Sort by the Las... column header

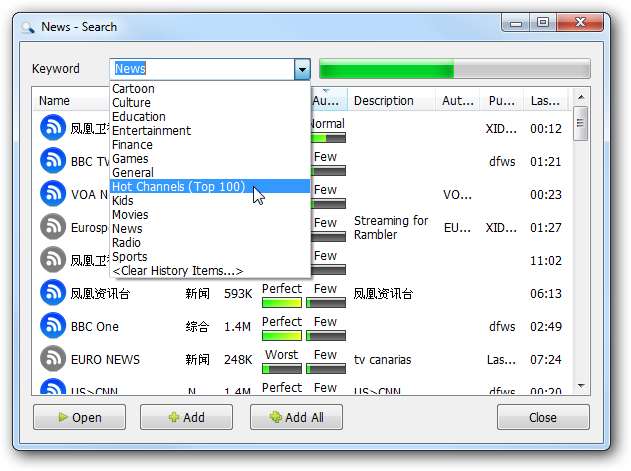click(x=545, y=101)
